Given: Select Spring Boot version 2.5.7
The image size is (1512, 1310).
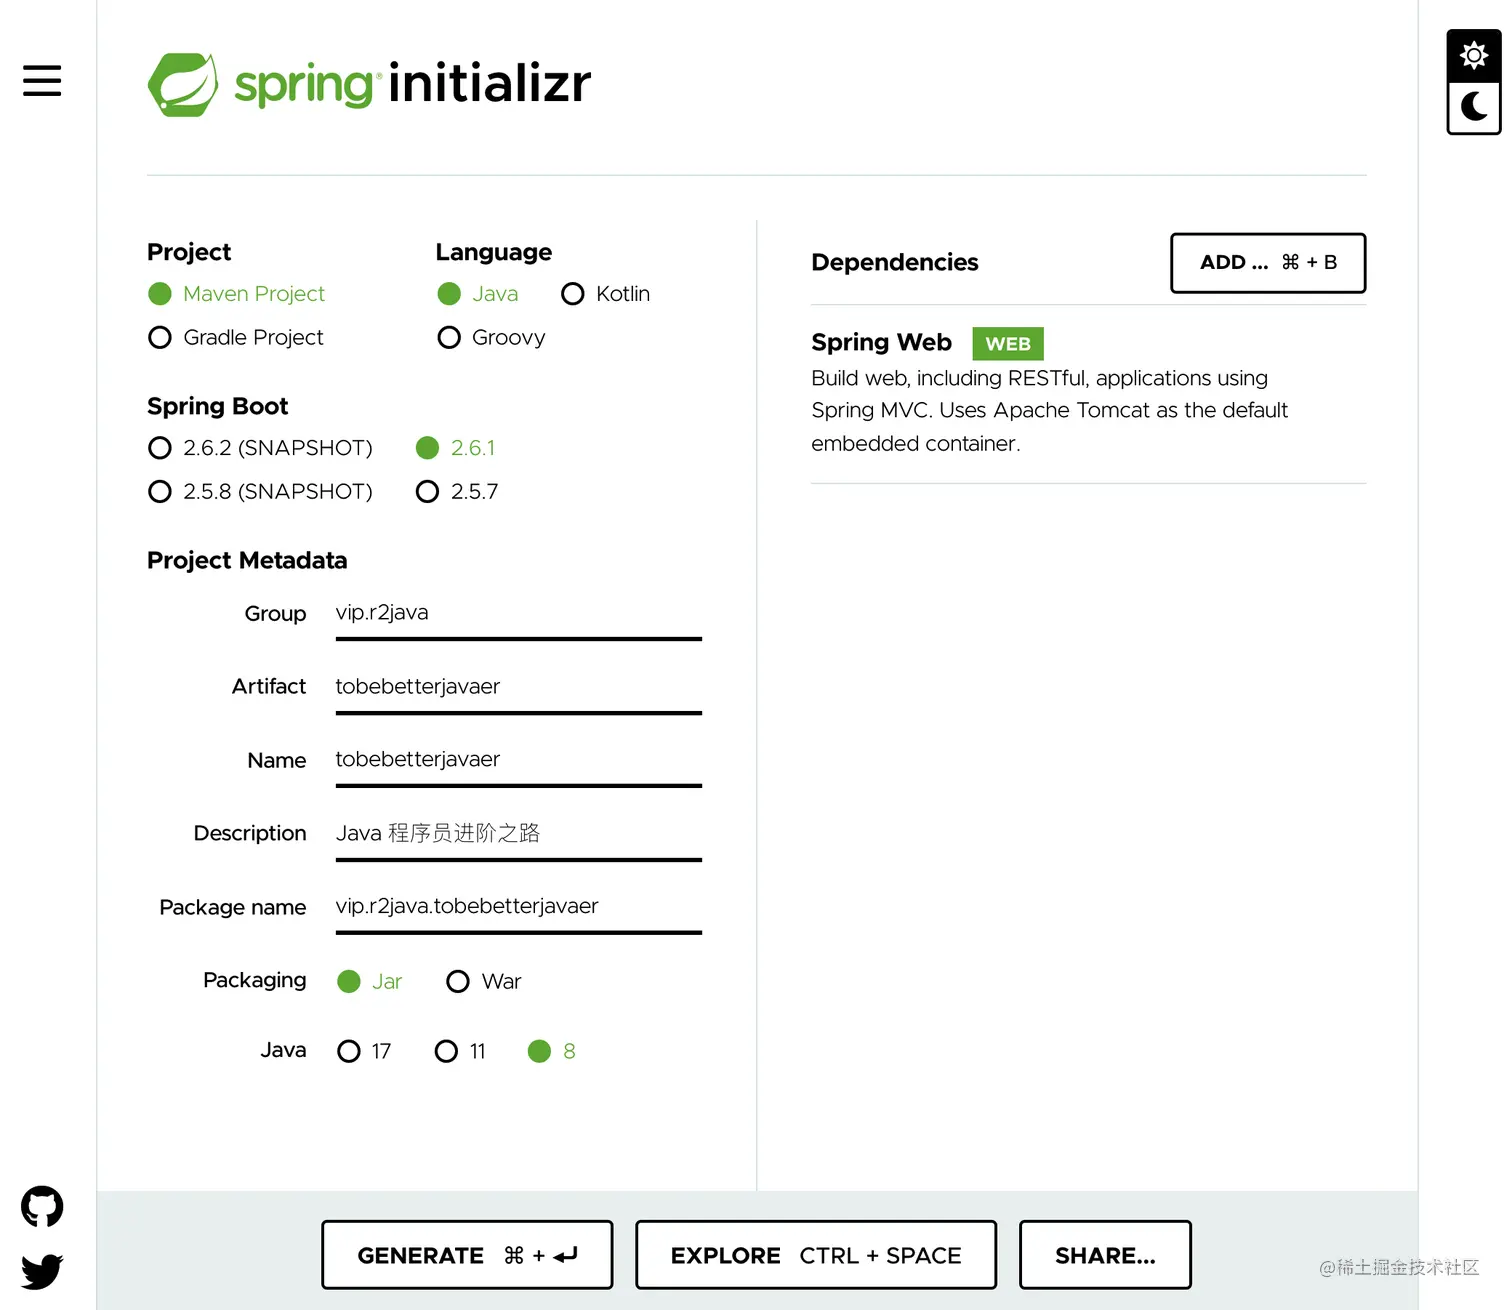Looking at the screenshot, I should (x=457, y=492).
